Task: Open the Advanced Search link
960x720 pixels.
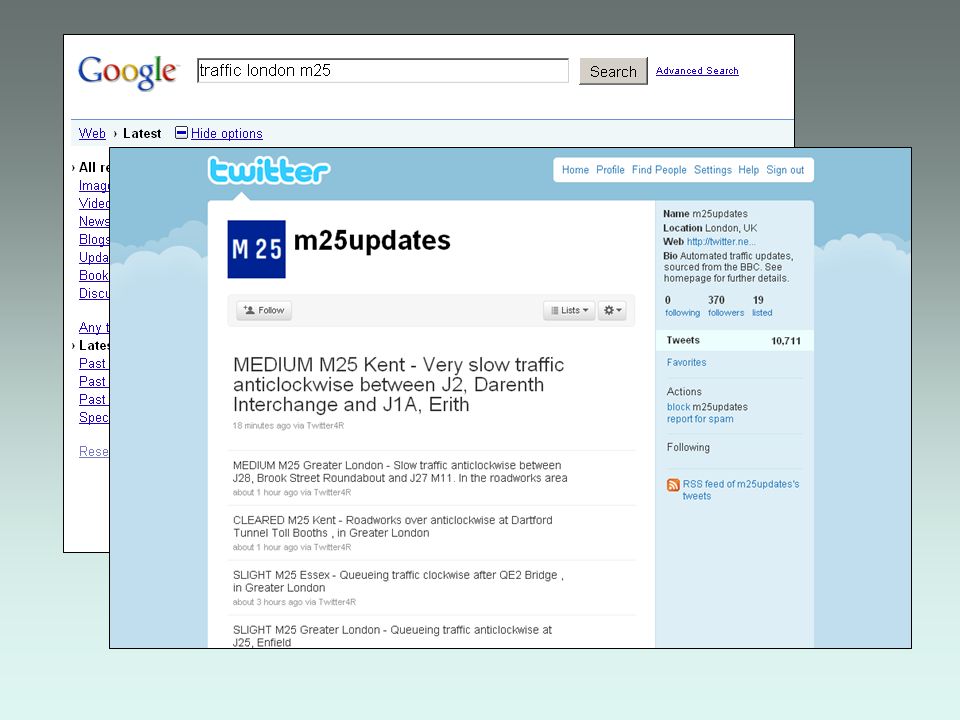Action: (x=697, y=71)
